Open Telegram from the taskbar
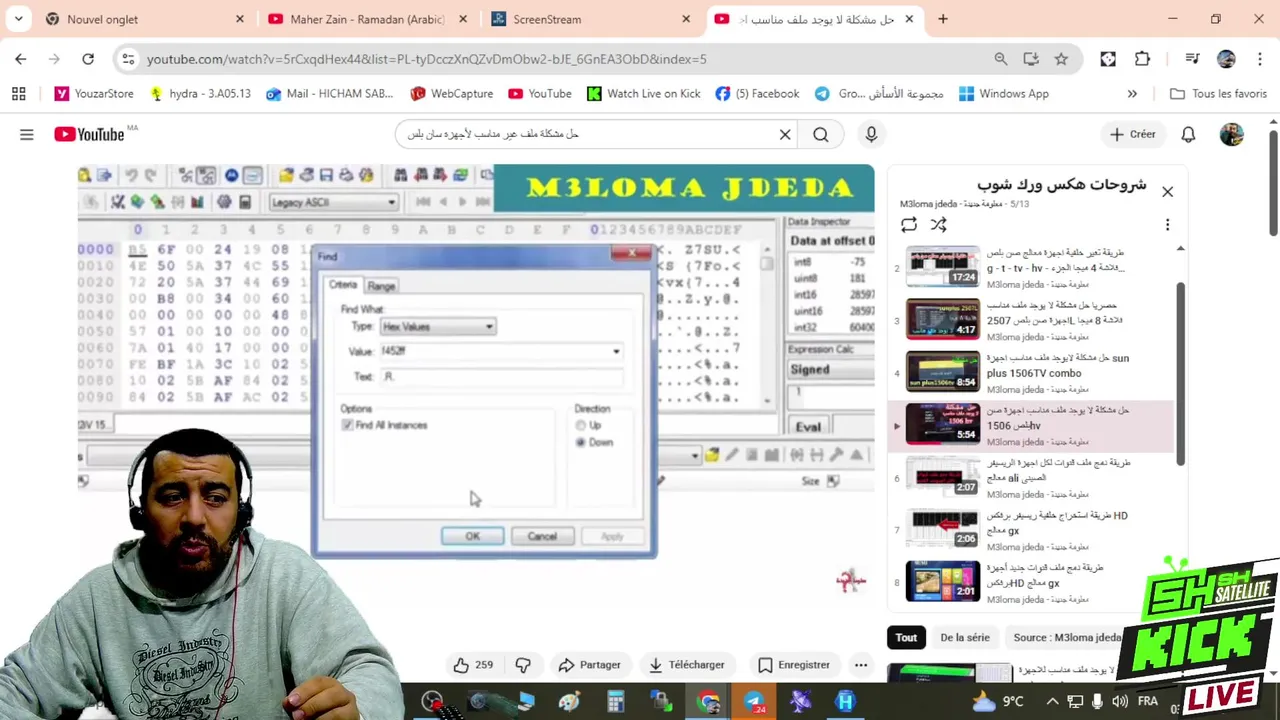1280x720 pixels. (x=754, y=701)
